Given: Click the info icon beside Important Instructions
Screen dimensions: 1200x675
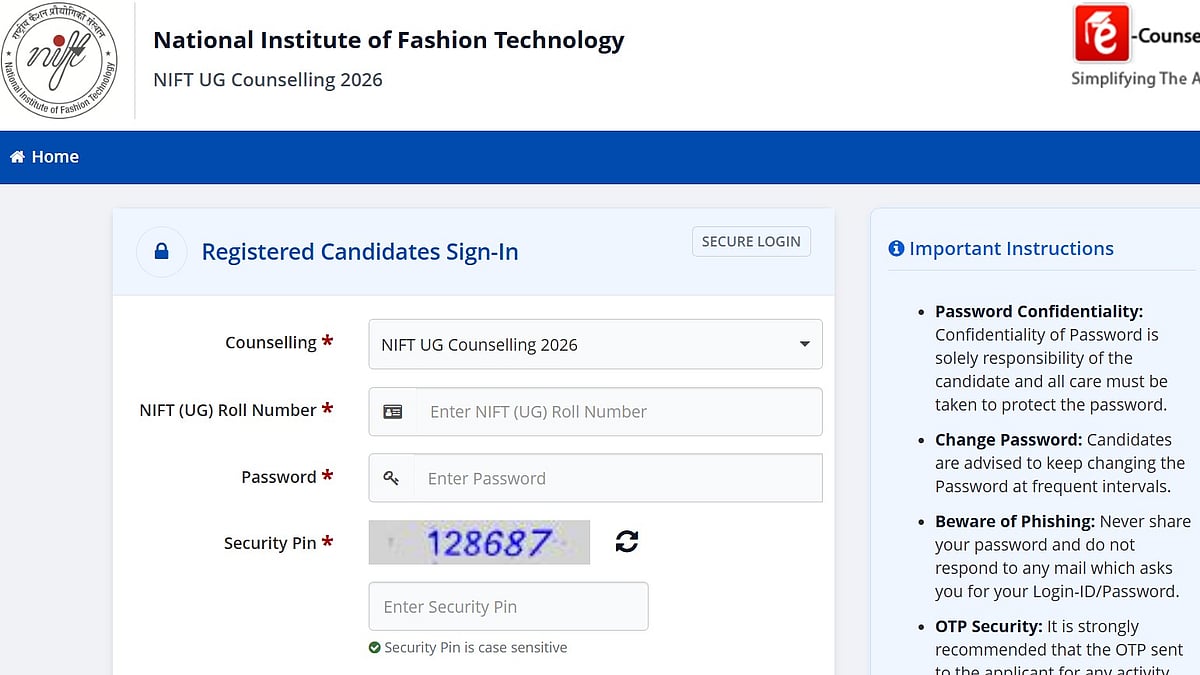Looking at the screenshot, I should (896, 248).
